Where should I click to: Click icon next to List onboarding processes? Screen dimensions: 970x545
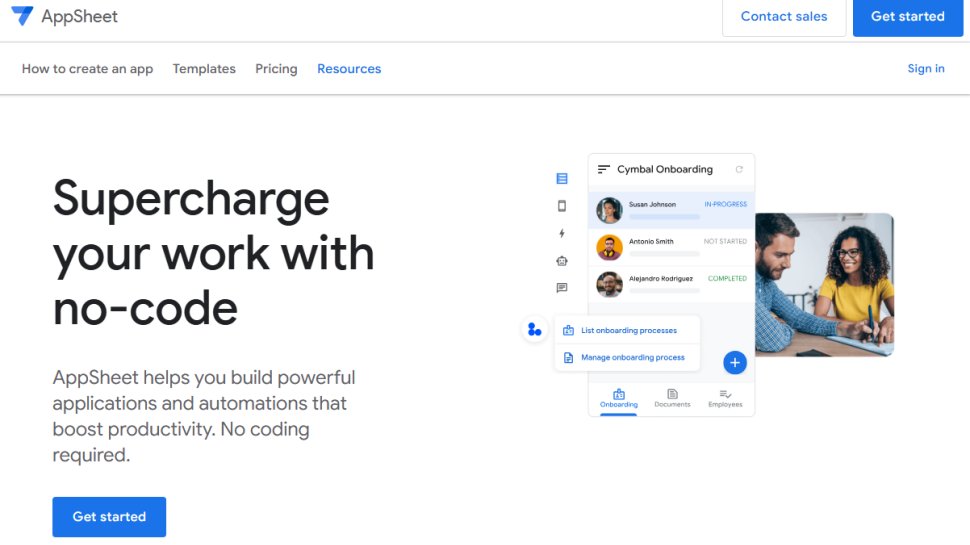coord(568,330)
